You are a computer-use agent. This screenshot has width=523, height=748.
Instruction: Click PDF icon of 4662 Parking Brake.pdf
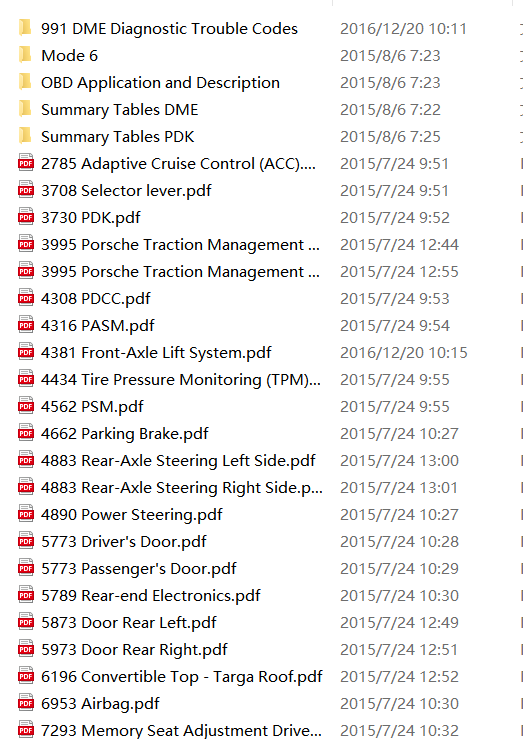point(26,433)
